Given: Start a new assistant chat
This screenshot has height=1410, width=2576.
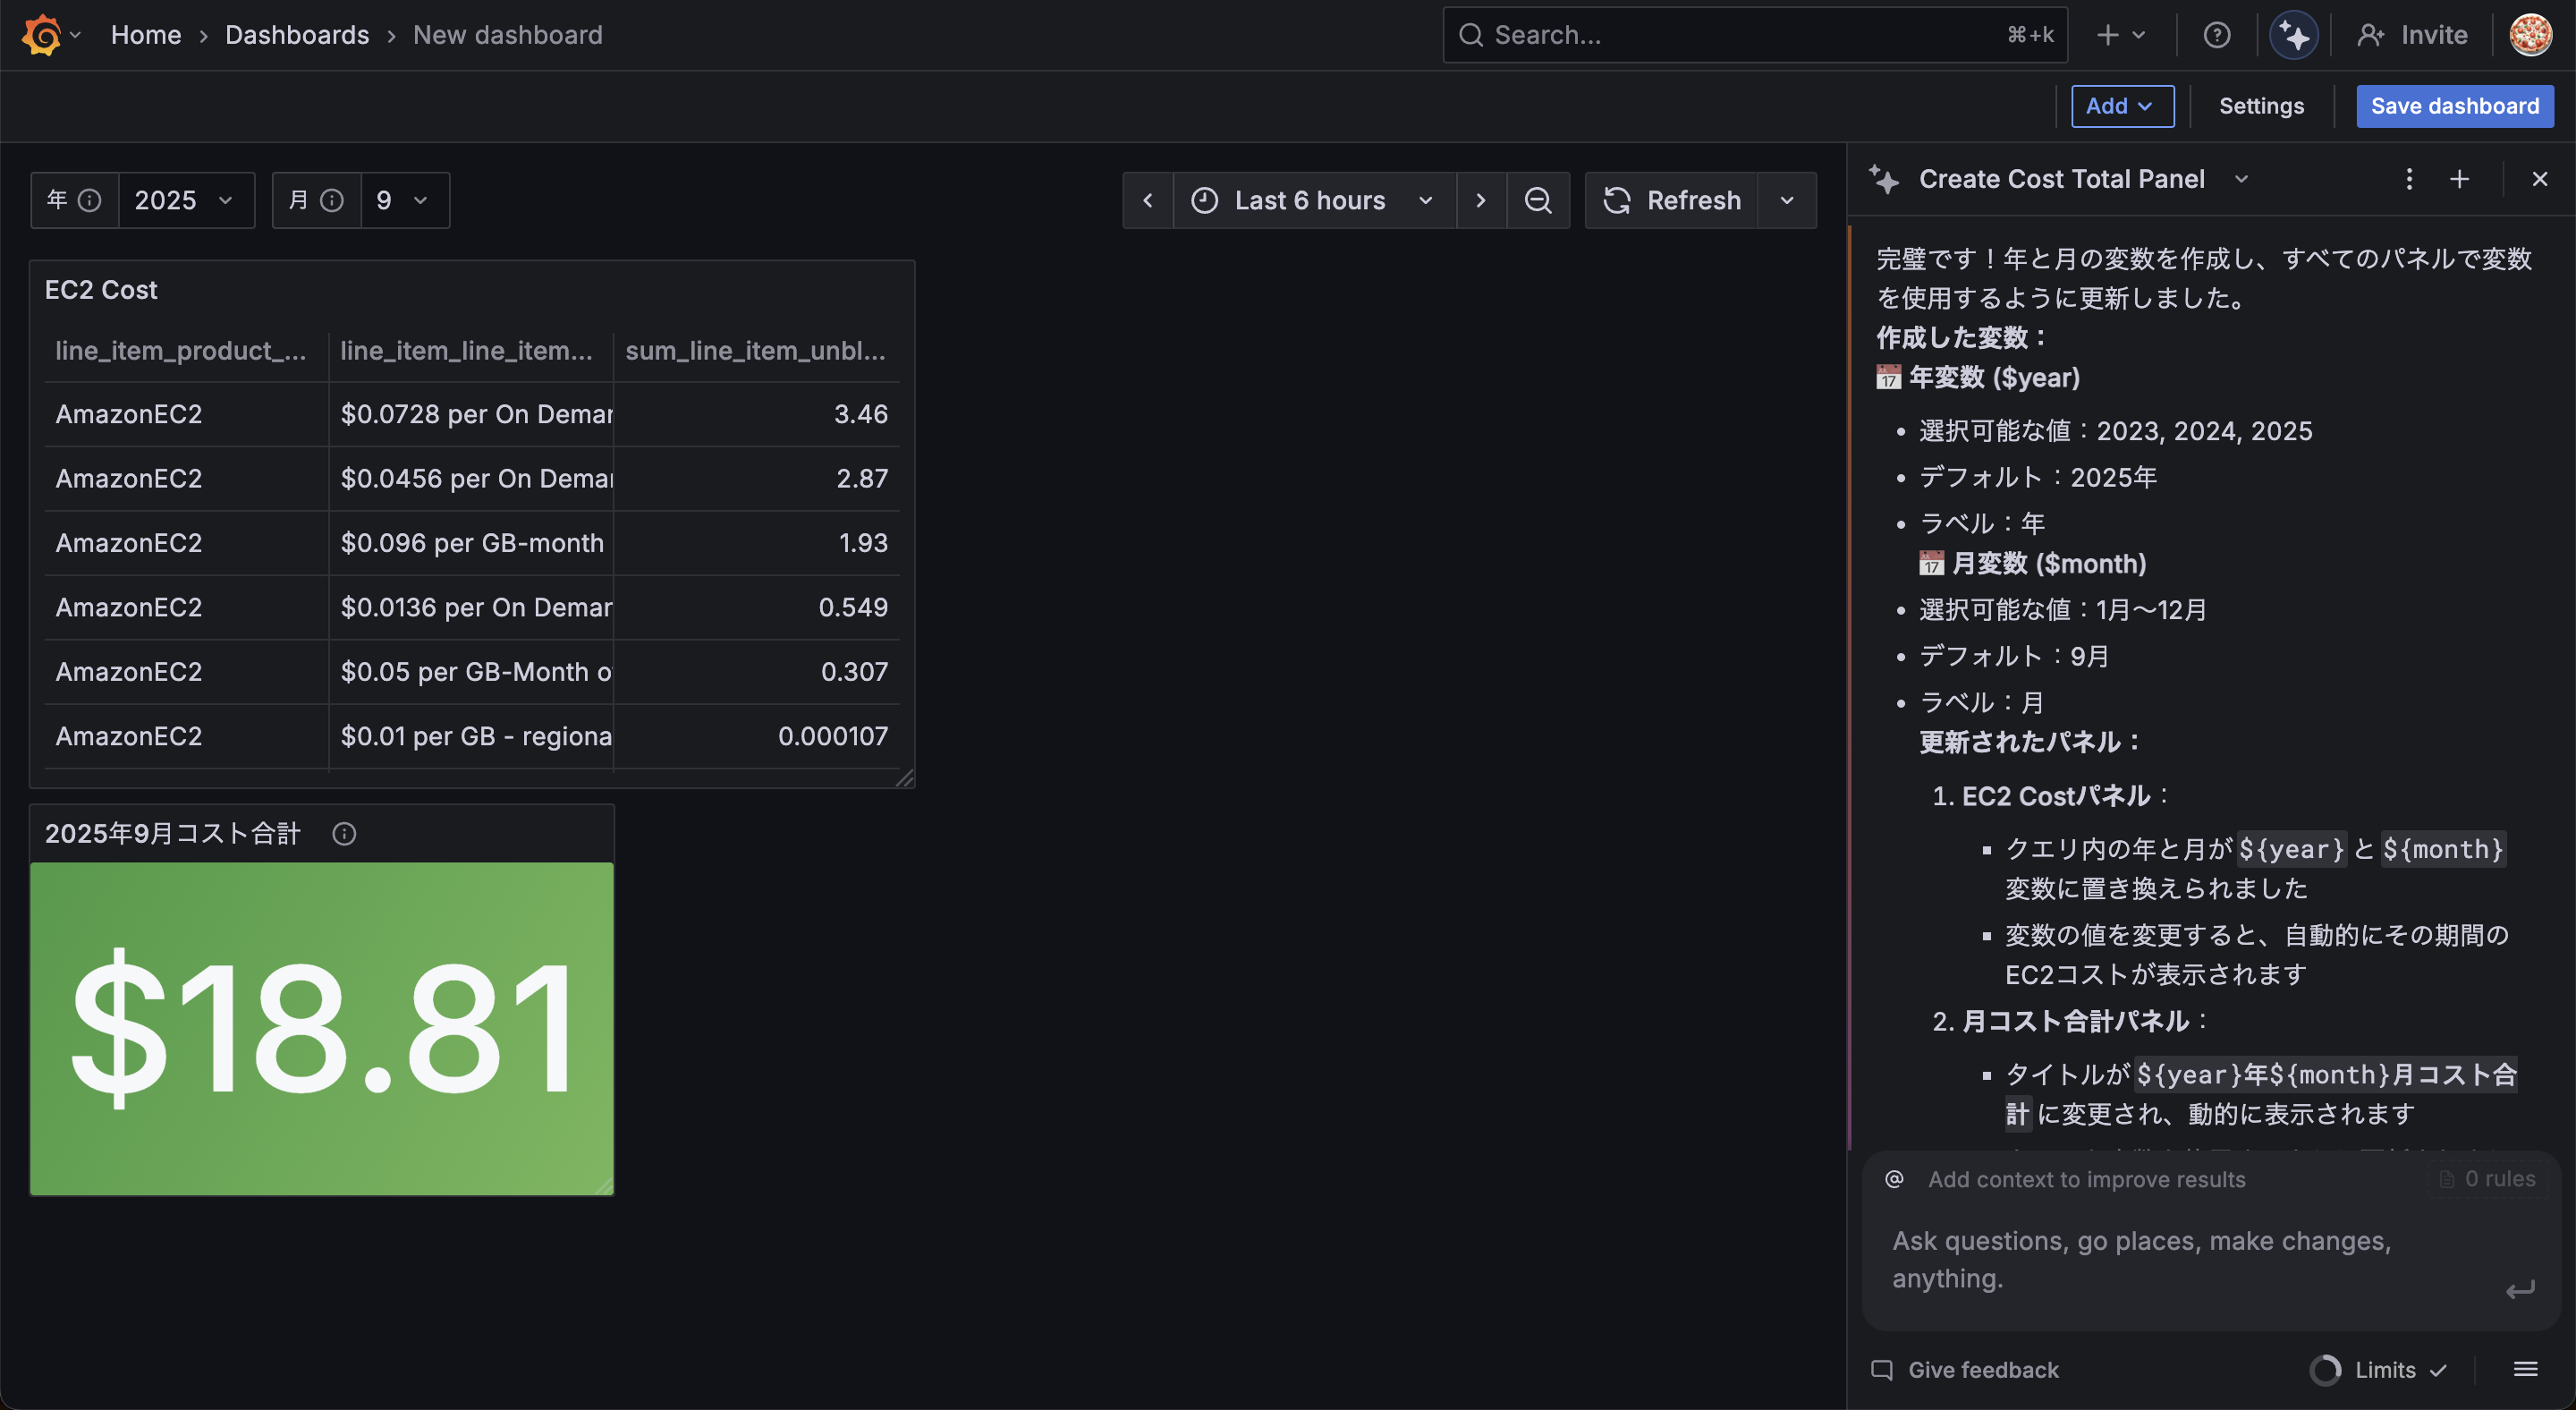Looking at the screenshot, I should pyautogui.click(x=2459, y=179).
